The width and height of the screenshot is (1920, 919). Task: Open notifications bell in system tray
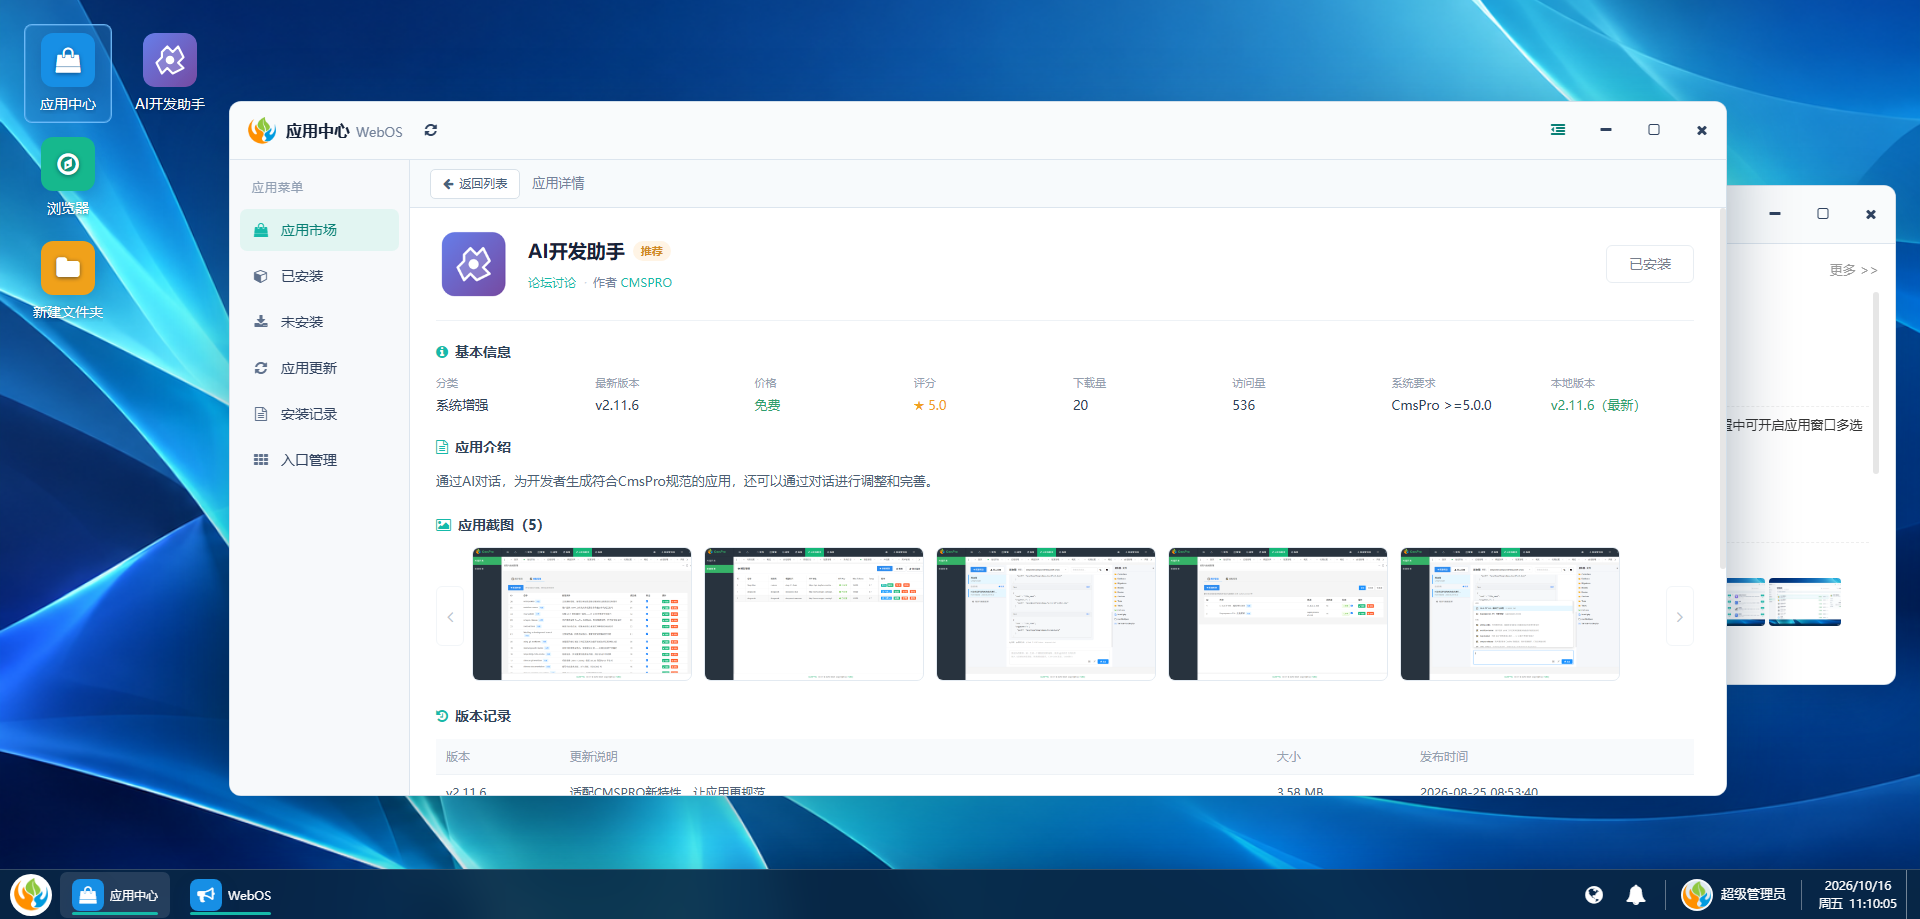coord(1636,895)
